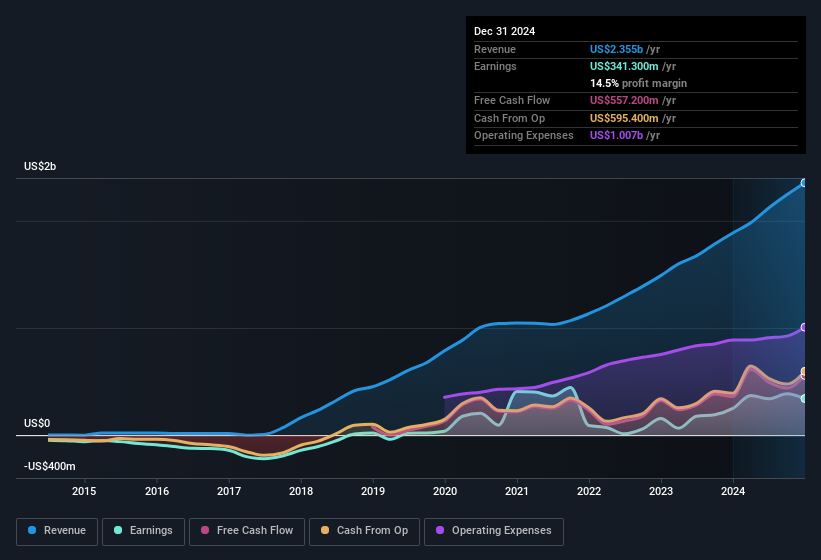The height and width of the screenshot is (560, 821).
Task: Click the US$0 y-axis label
Action: tap(37, 423)
